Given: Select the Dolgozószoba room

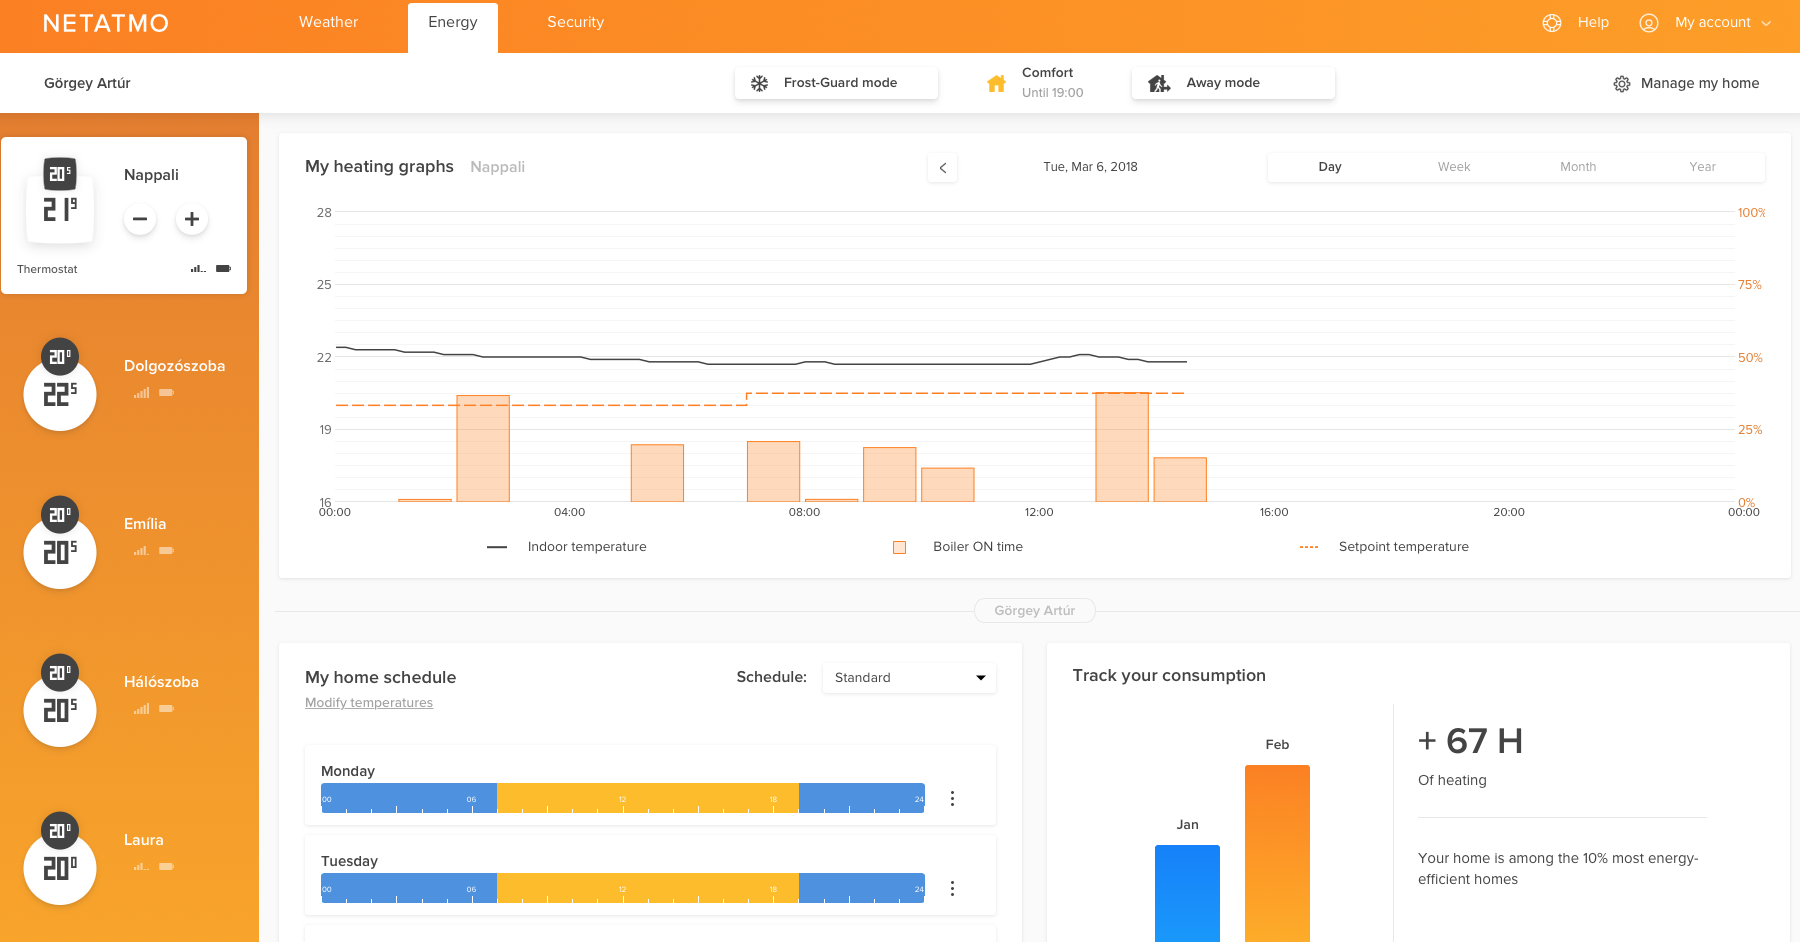Looking at the screenshot, I should click(x=174, y=366).
